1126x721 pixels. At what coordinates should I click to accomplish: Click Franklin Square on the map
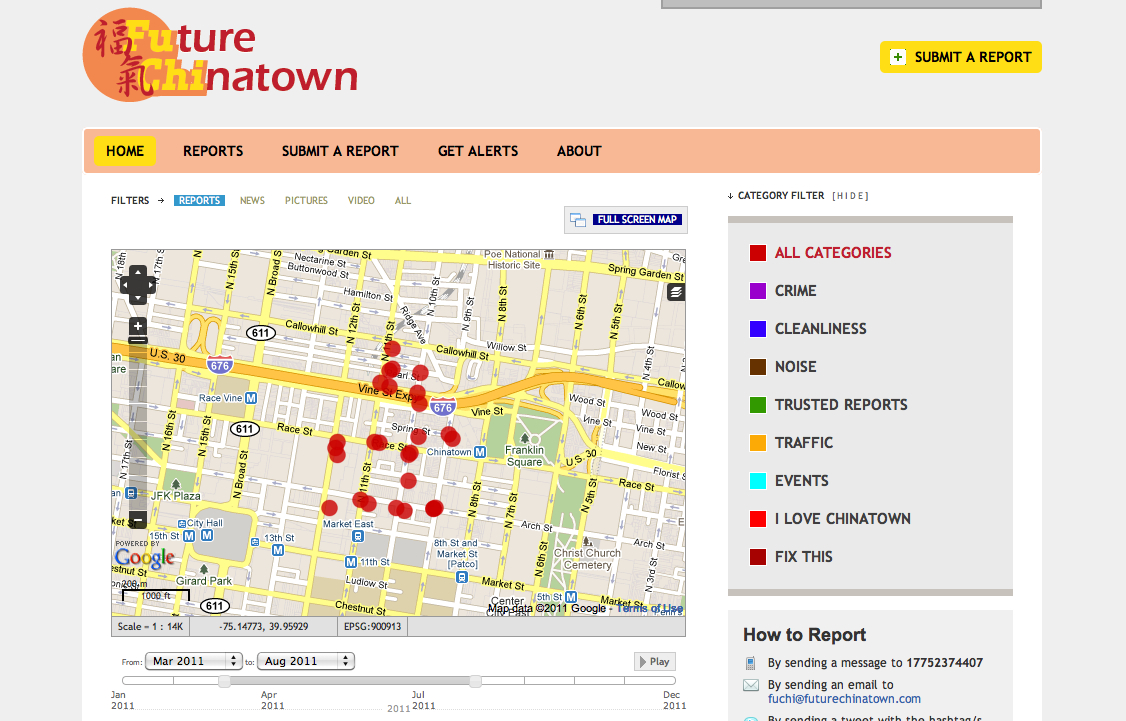[x=525, y=455]
